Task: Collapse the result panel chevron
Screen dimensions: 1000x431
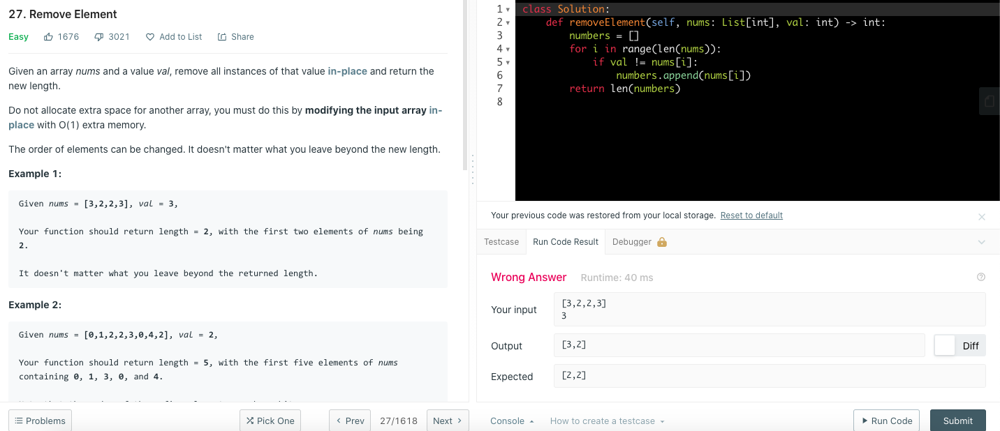Action: (x=981, y=242)
